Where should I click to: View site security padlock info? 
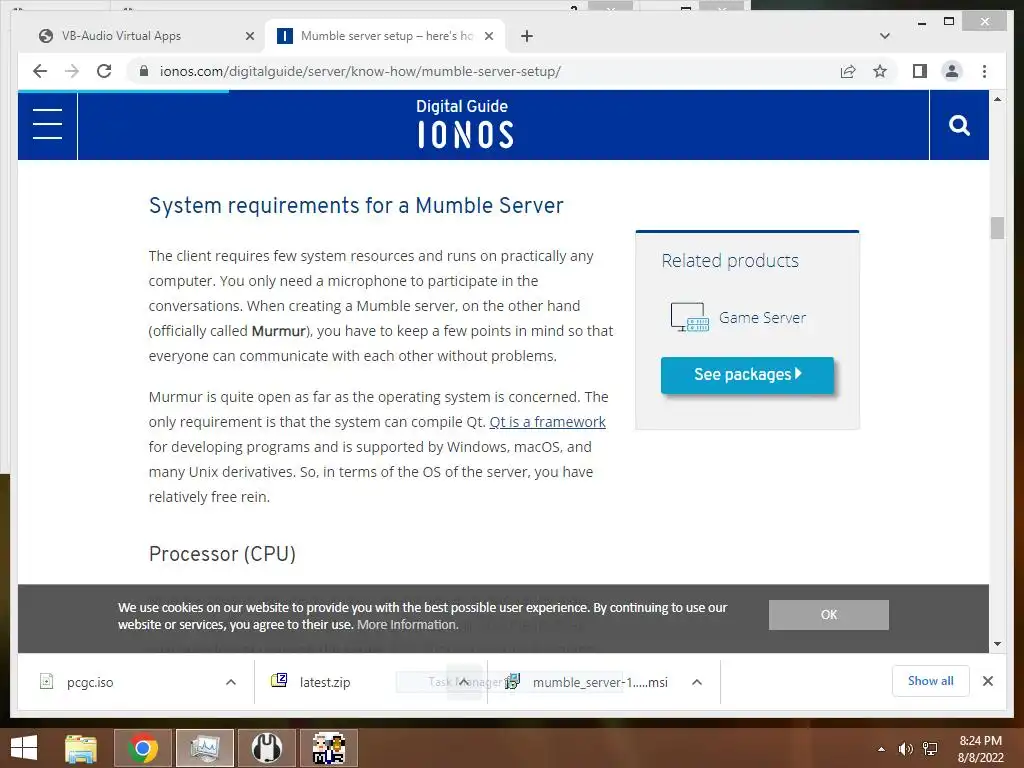coord(144,71)
